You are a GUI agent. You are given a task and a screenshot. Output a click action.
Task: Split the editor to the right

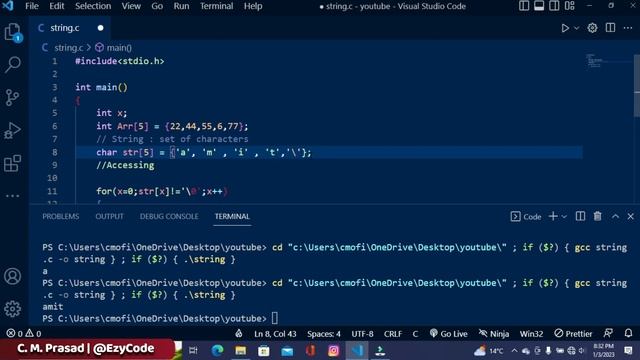click(610, 28)
